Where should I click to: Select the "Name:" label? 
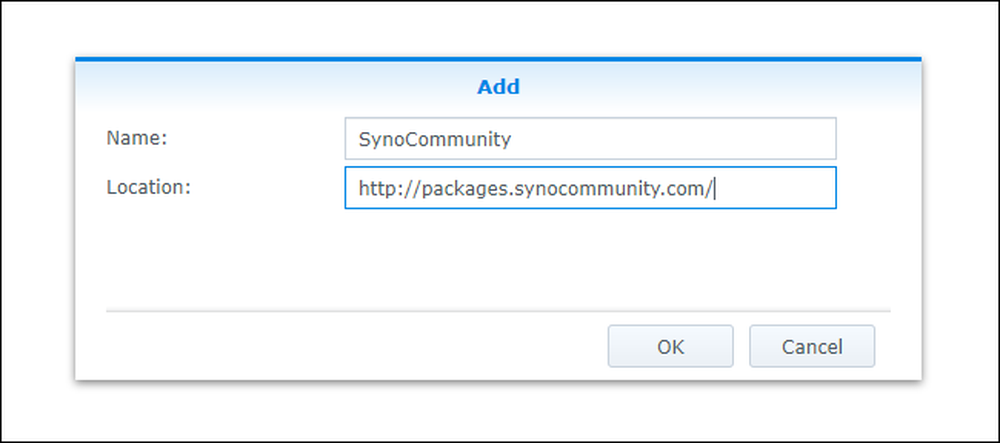pos(136,138)
